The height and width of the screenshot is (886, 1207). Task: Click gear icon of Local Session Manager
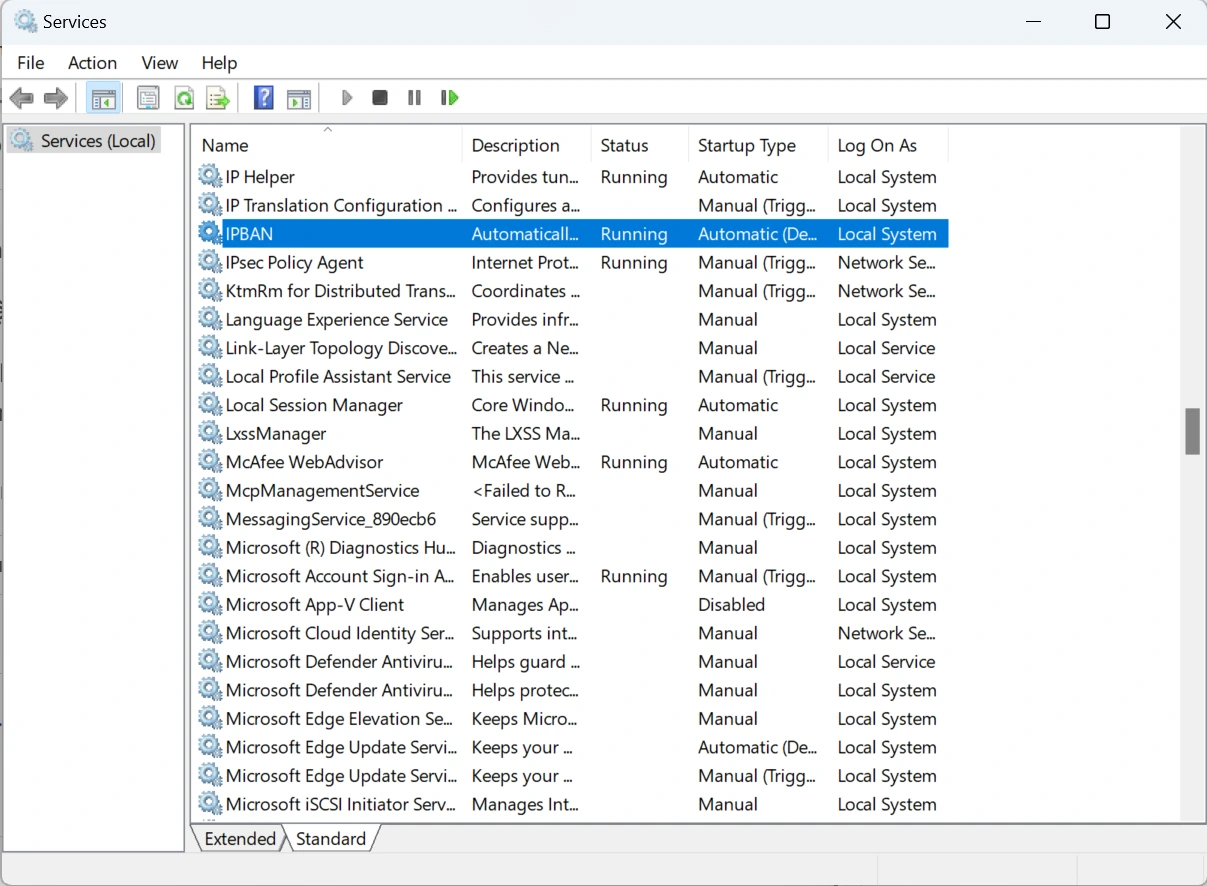209,405
